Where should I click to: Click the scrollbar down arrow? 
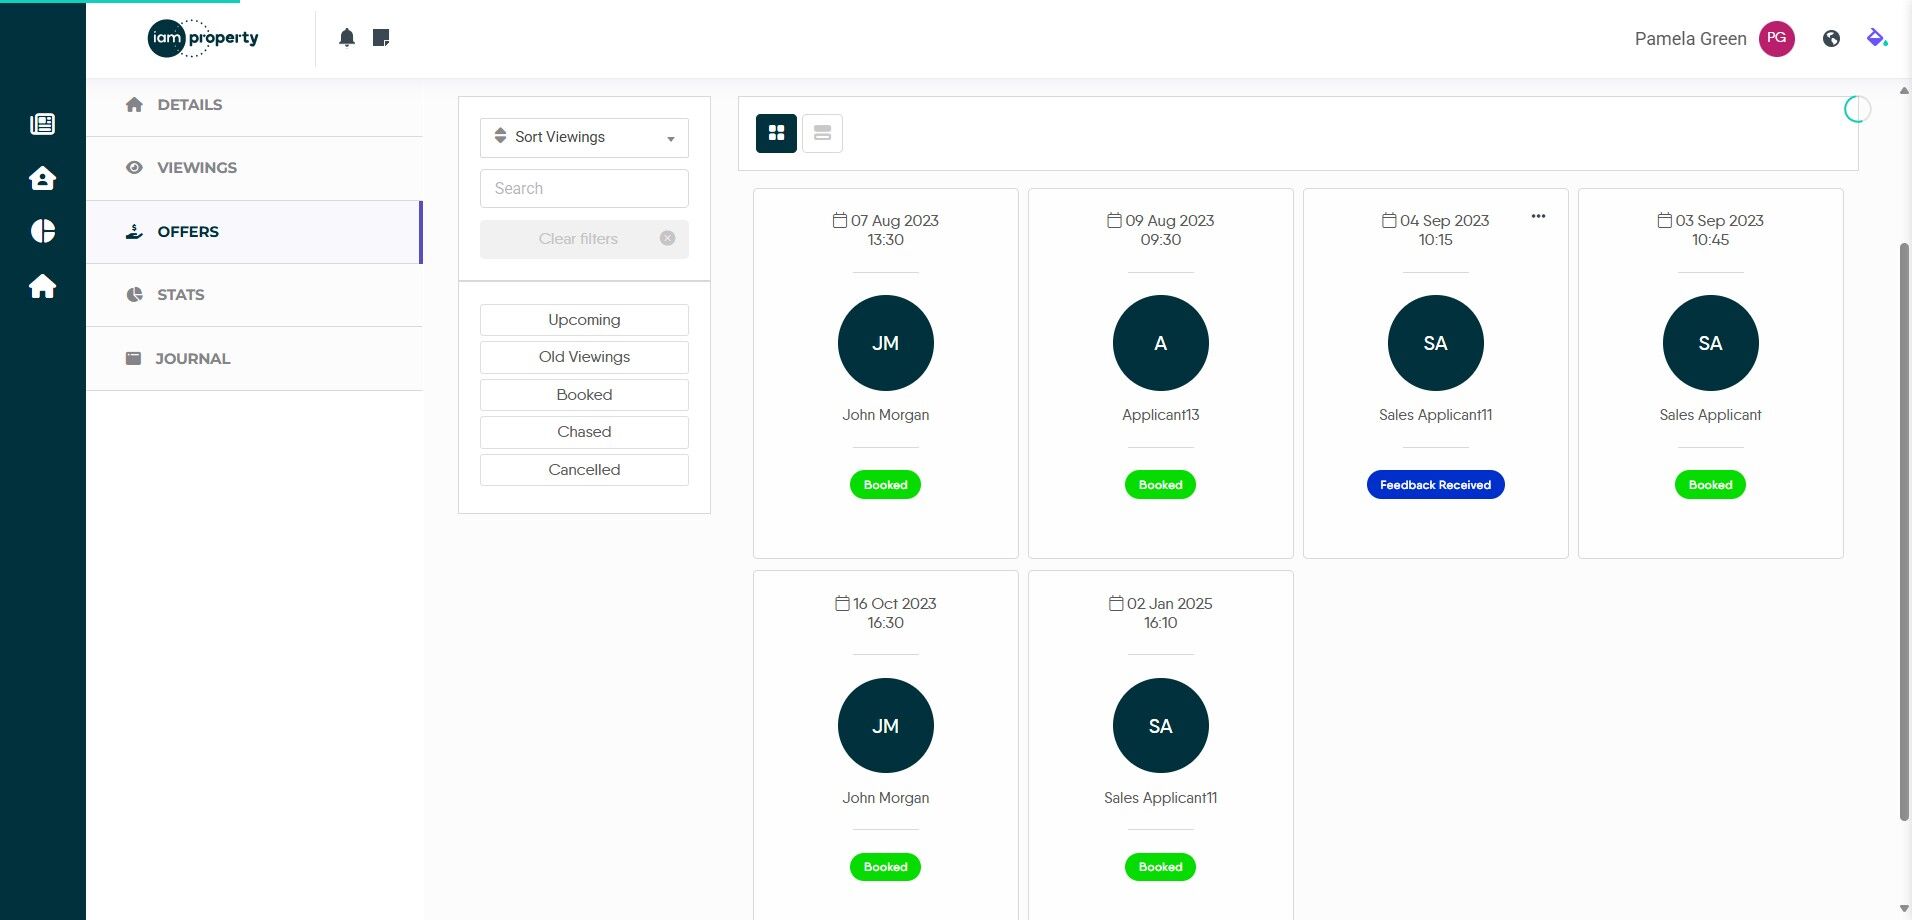[1904, 909]
